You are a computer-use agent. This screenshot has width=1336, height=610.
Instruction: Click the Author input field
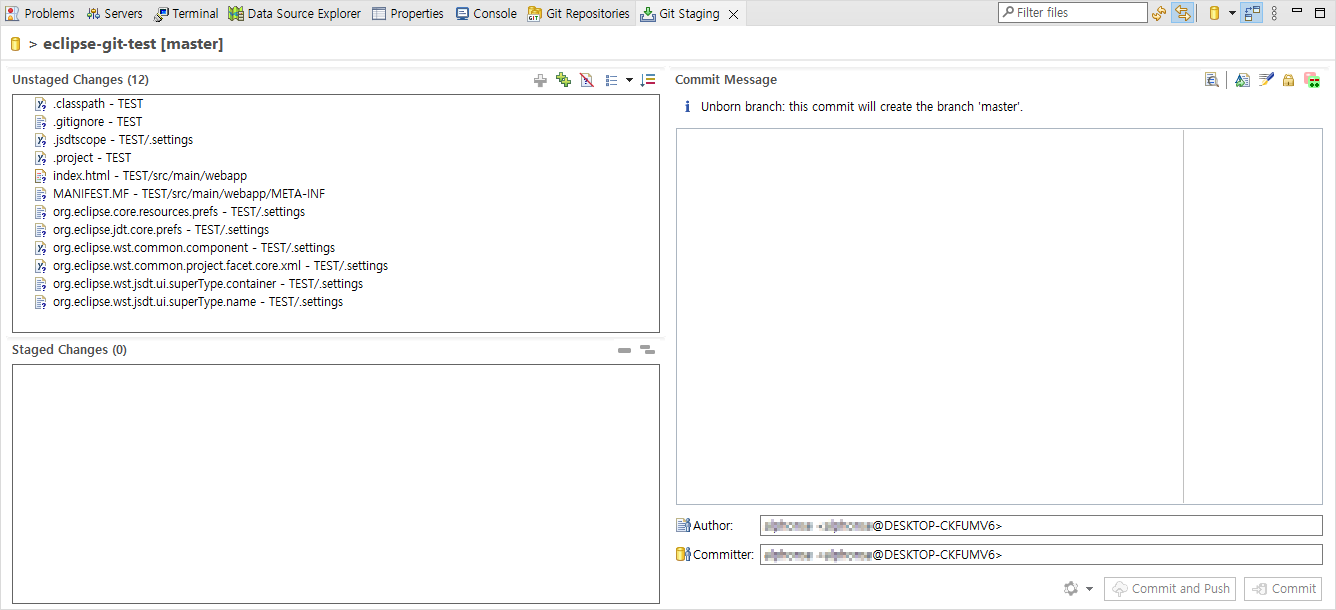pos(1040,526)
